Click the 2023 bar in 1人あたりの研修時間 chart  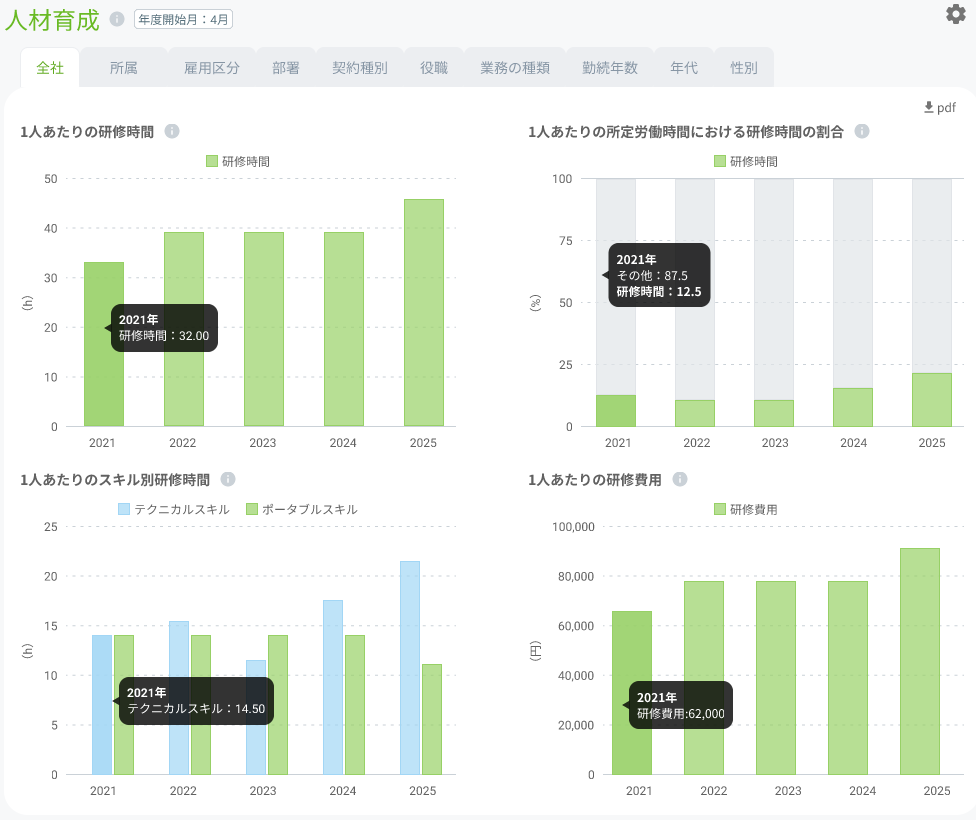[x=264, y=329]
